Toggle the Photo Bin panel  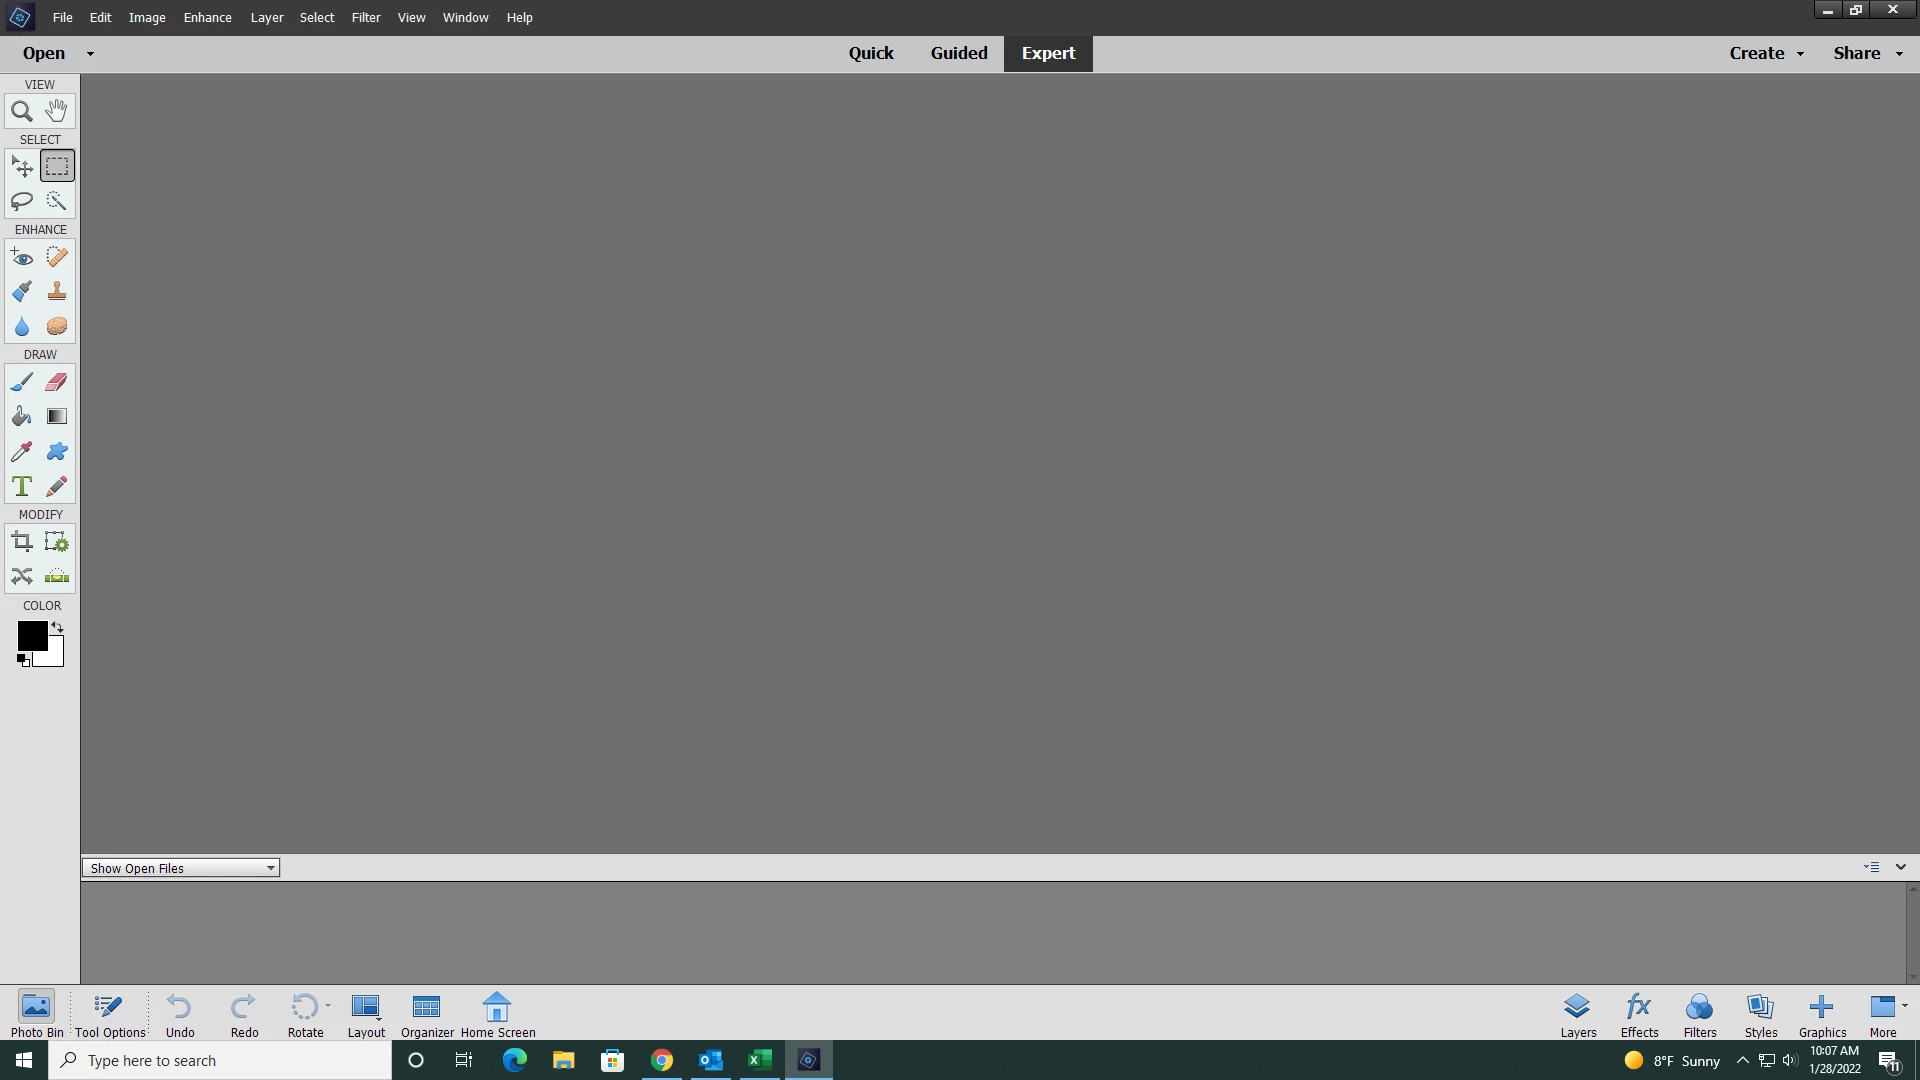click(36, 1014)
